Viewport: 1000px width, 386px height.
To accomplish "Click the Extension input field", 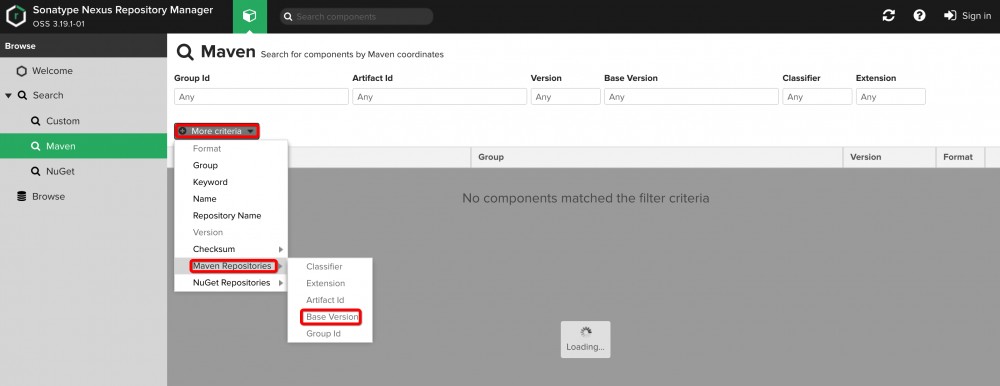I will point(890,97).
